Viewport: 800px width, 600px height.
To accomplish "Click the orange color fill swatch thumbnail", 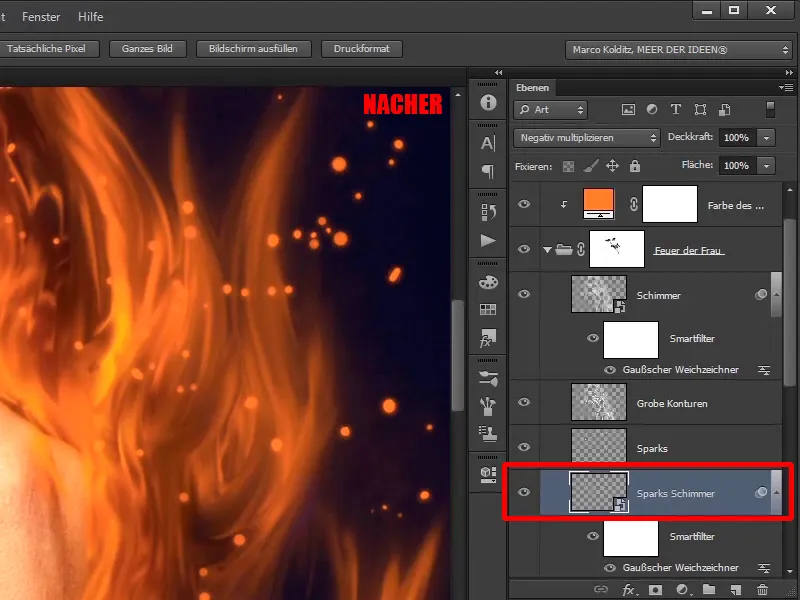I will [x=598, y=204].
